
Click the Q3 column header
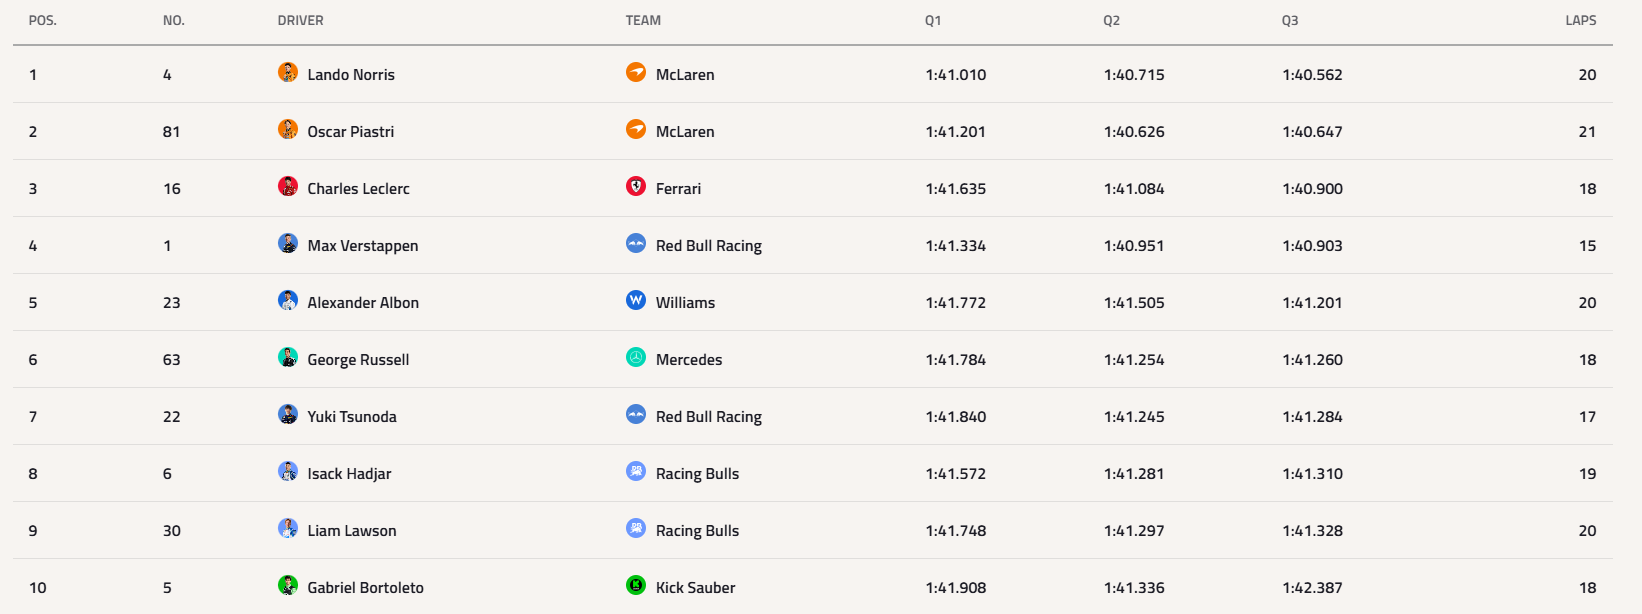(1290, 21)
